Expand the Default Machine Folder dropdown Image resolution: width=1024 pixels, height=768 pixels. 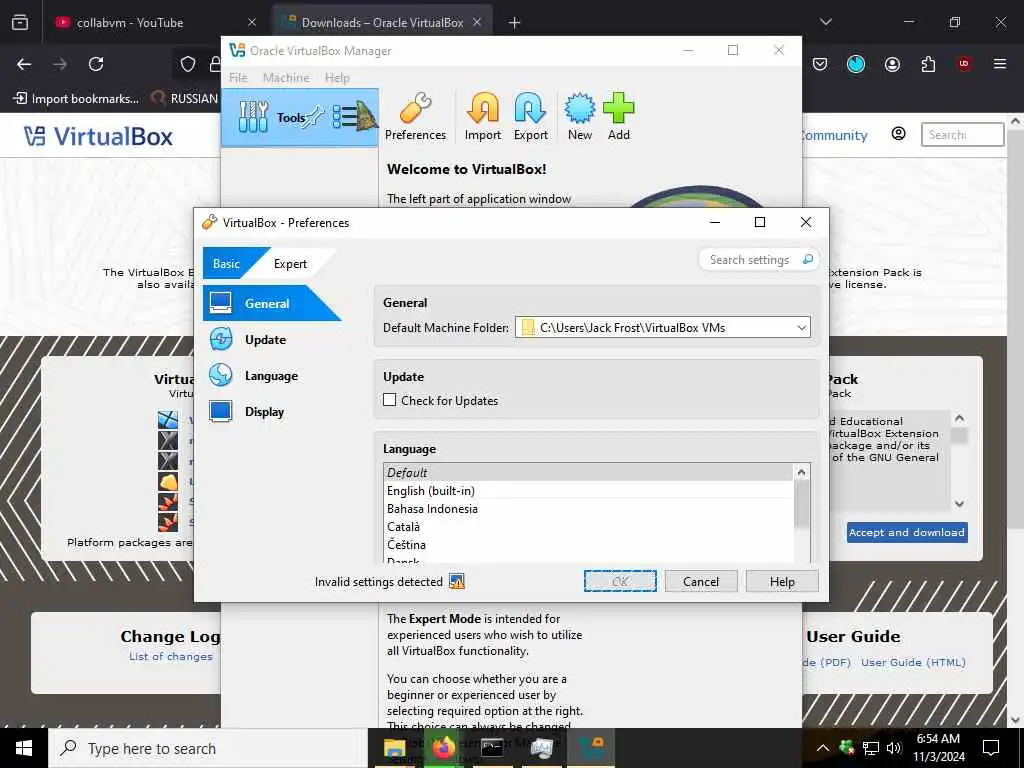click(801, 328)
